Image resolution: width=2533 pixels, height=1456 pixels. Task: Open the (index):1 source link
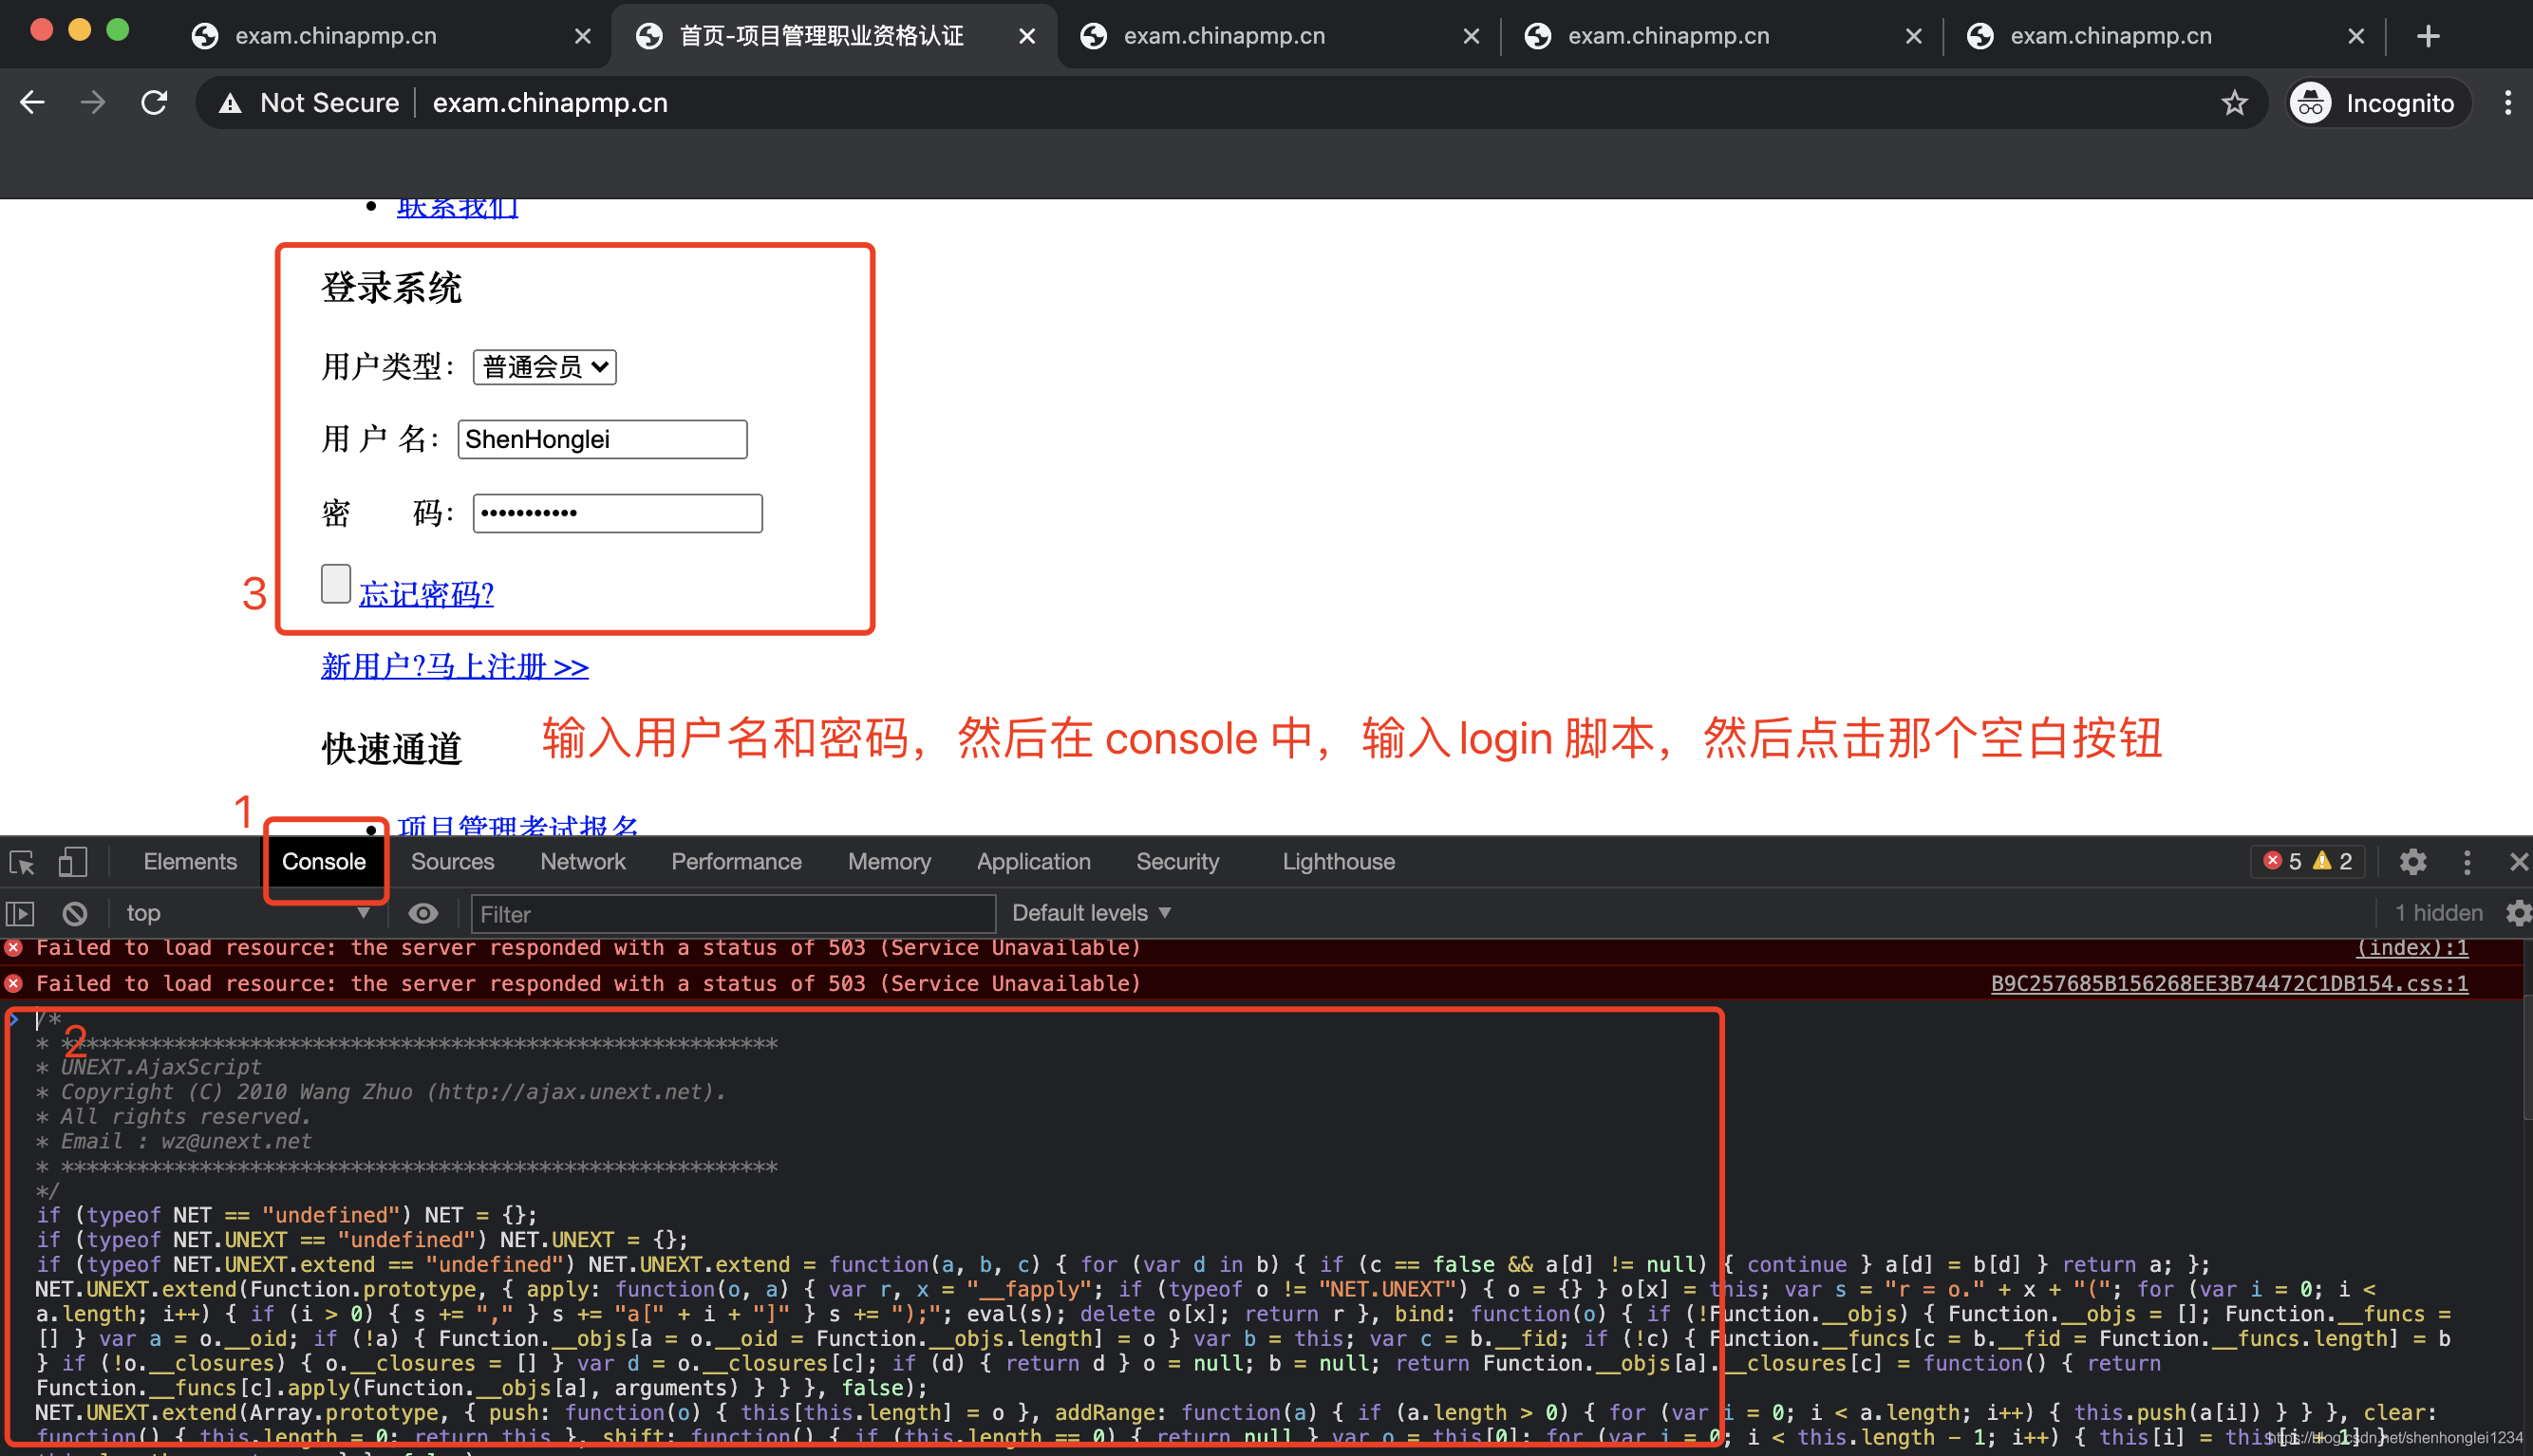coord(2412,948)
